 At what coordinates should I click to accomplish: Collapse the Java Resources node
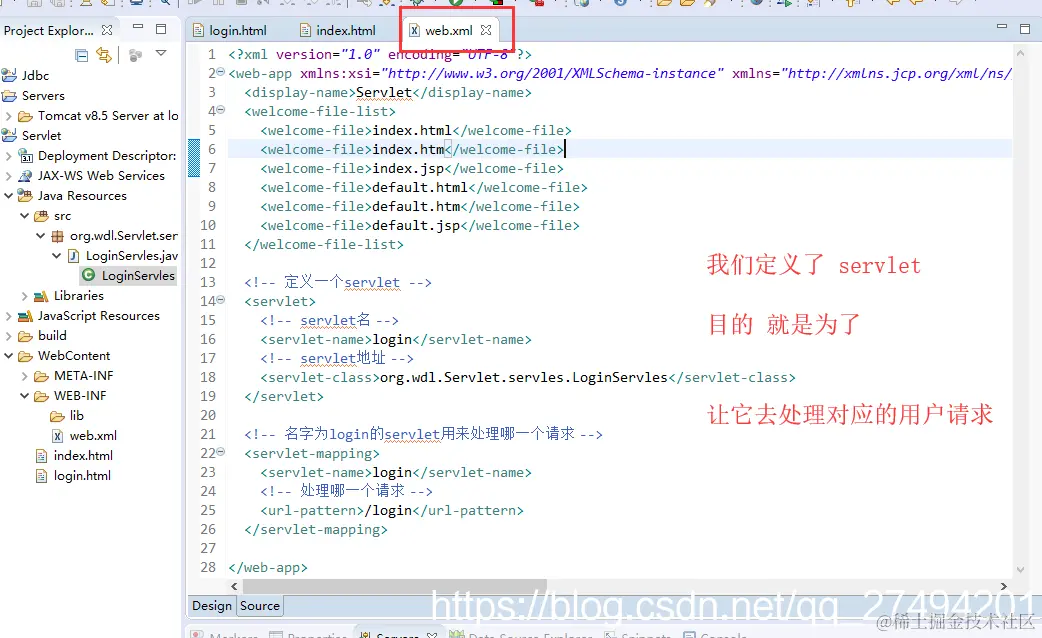point(9,196)
